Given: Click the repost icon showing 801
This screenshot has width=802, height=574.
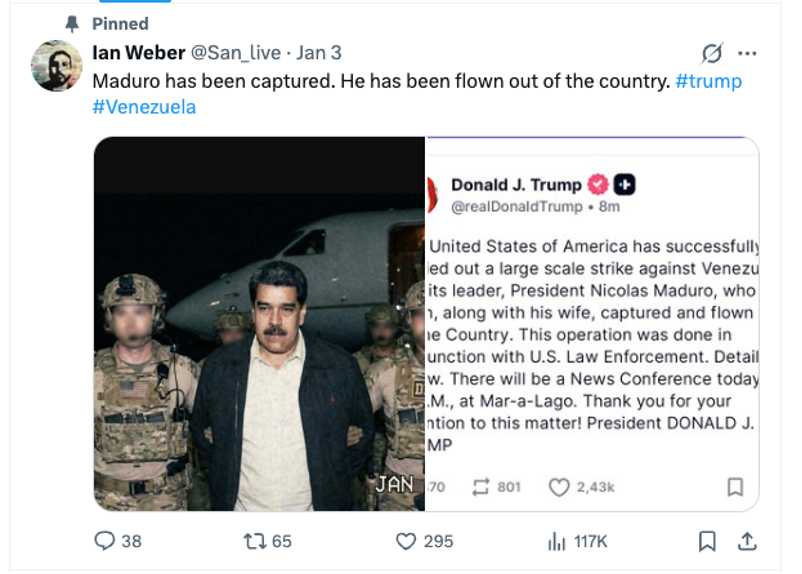Looking at the screenshot, I should click(481, 487).
